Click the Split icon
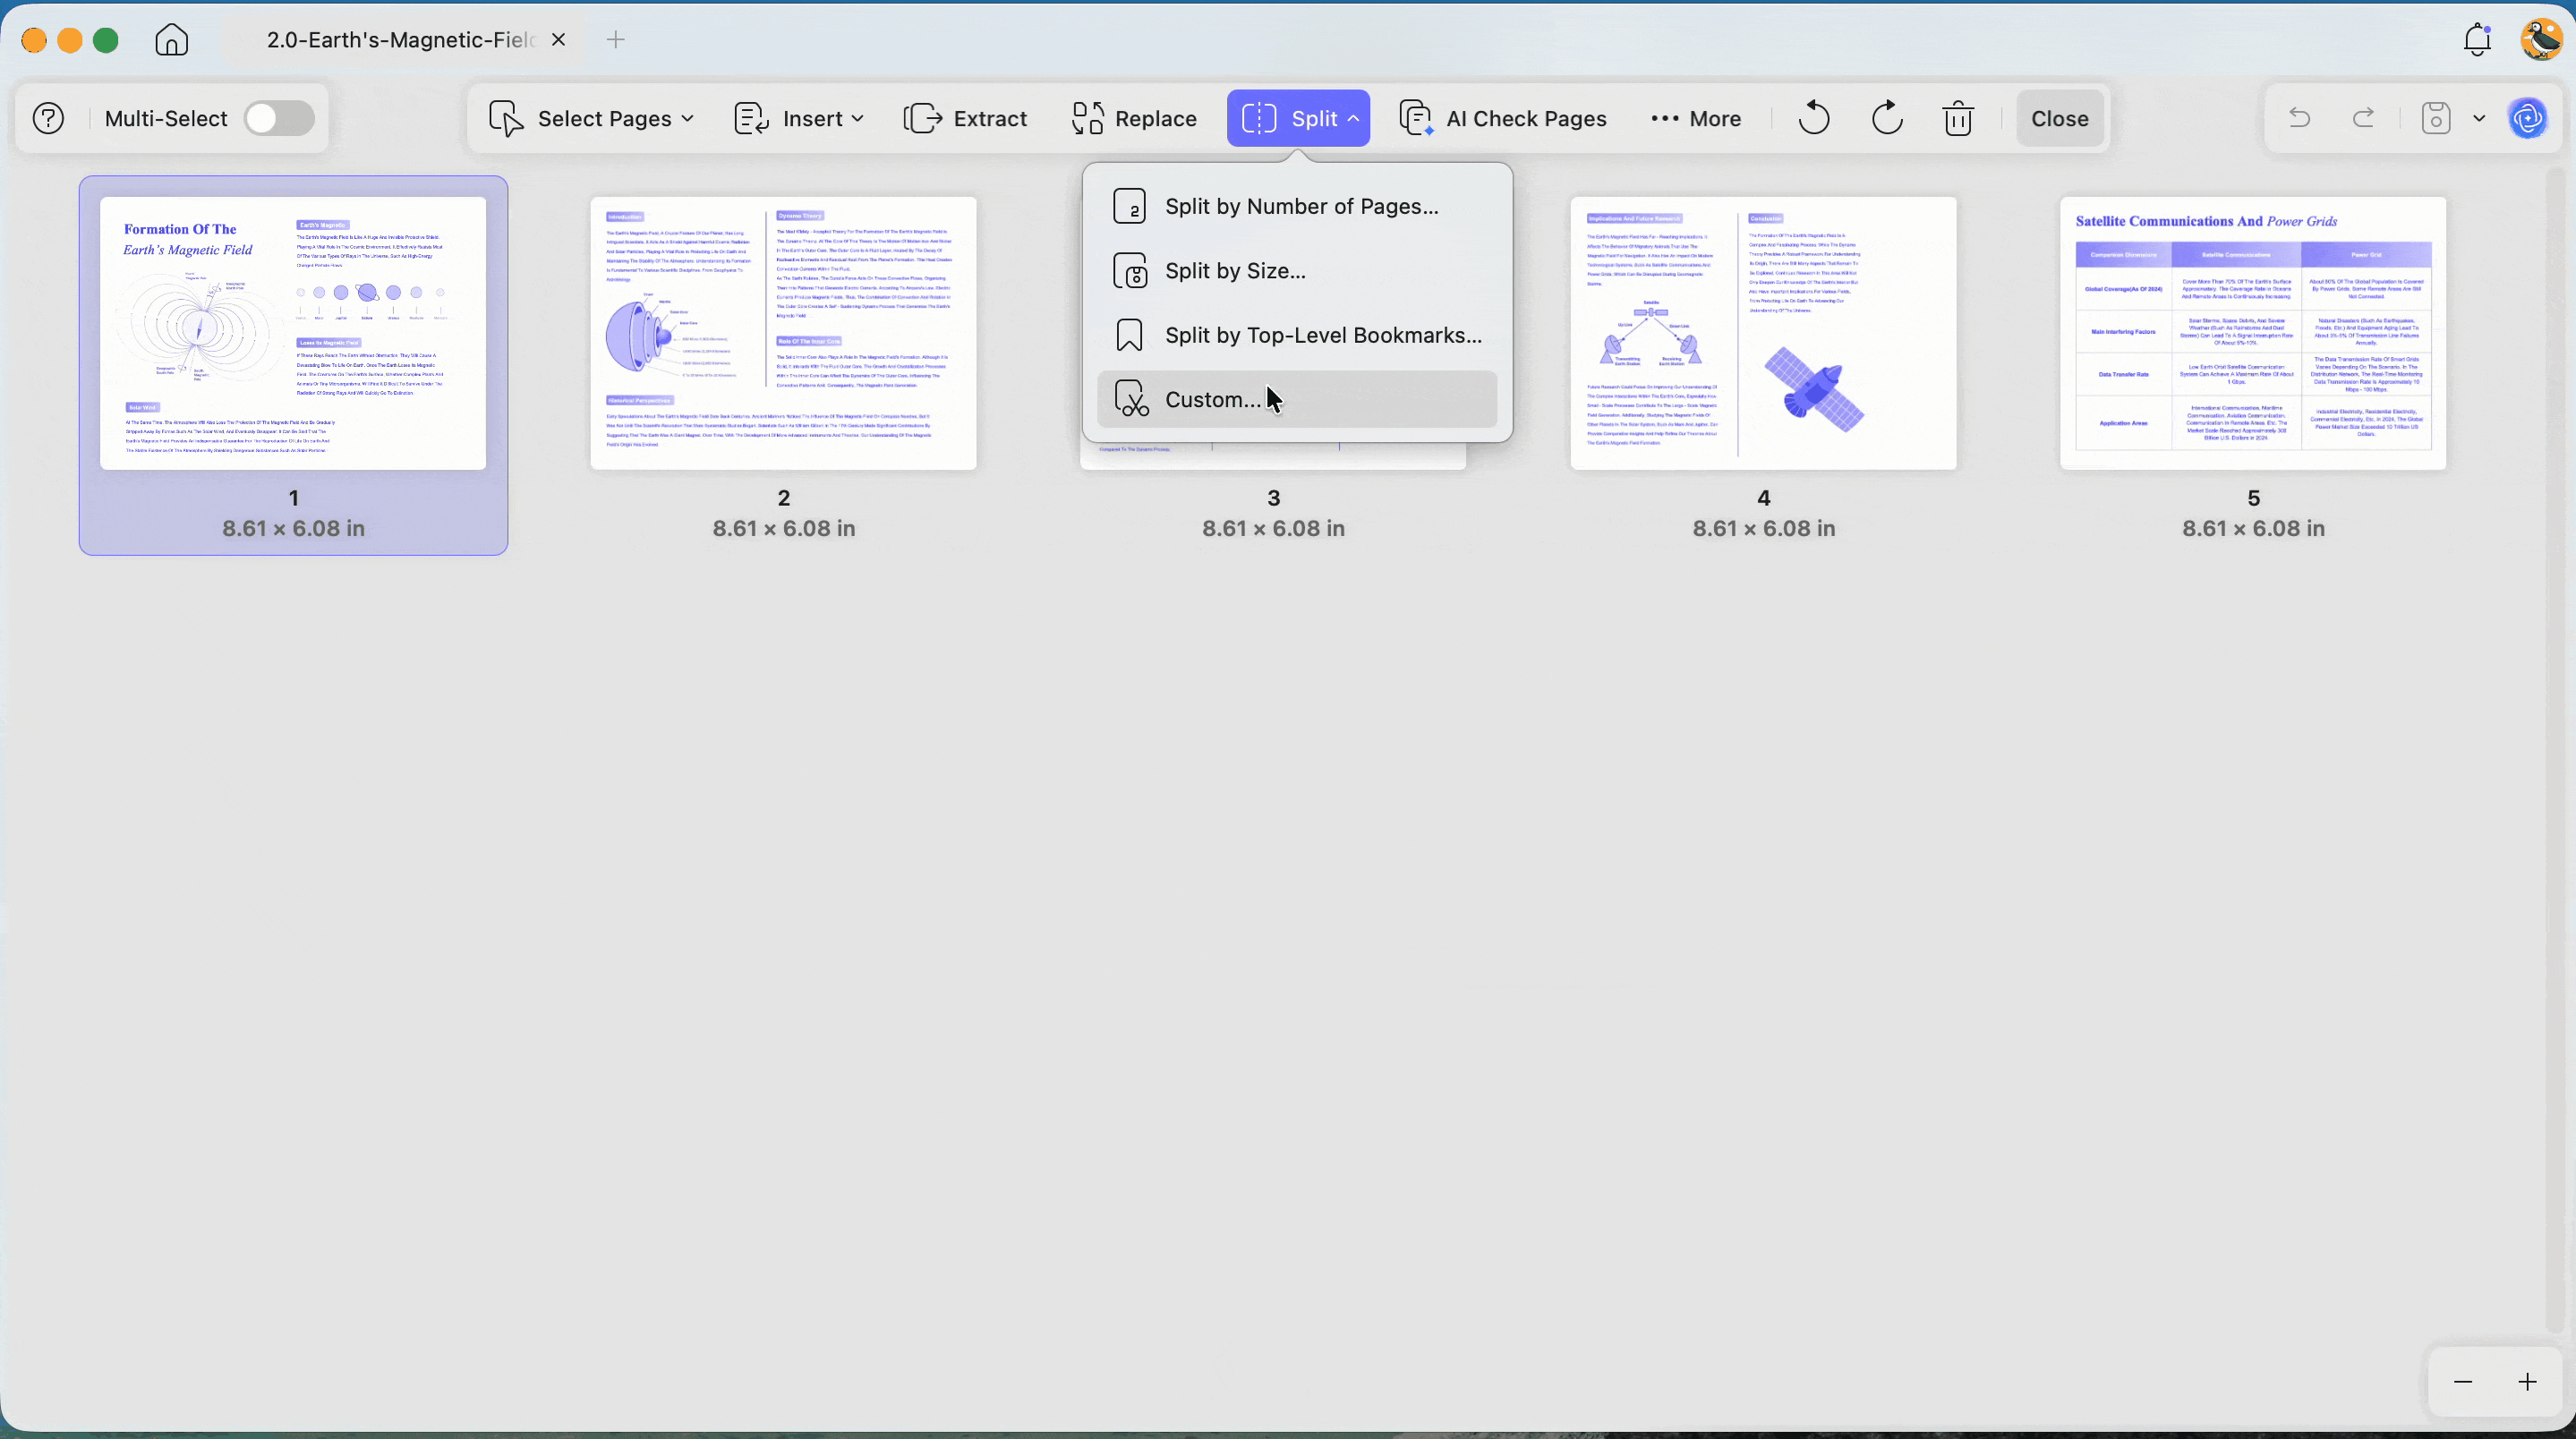 coord(1259,118)
